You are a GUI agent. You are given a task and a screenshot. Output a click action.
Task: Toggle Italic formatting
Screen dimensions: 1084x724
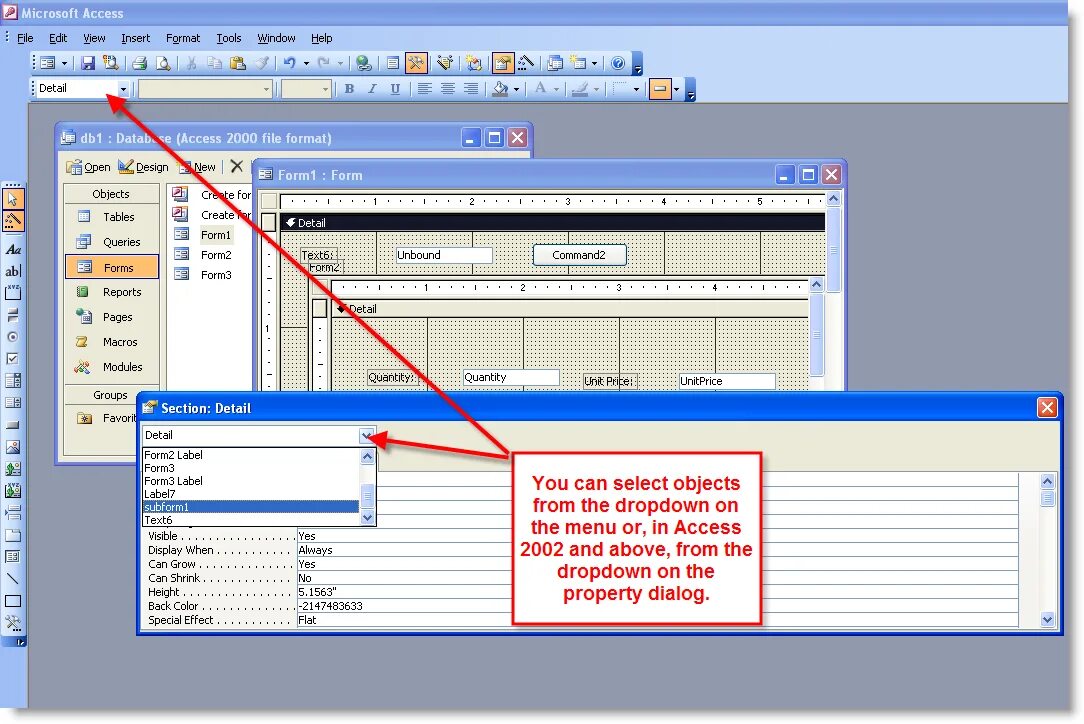point(372,89)
